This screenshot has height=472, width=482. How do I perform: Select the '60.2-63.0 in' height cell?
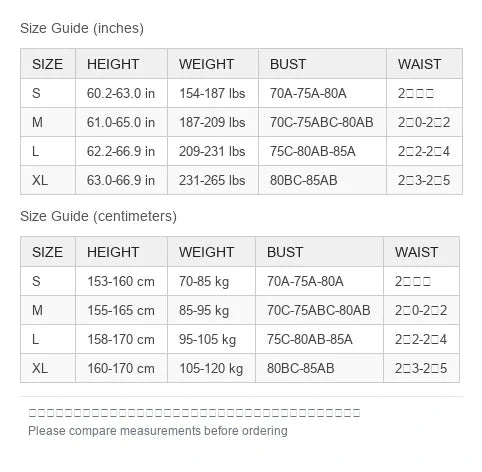[121, 93]
